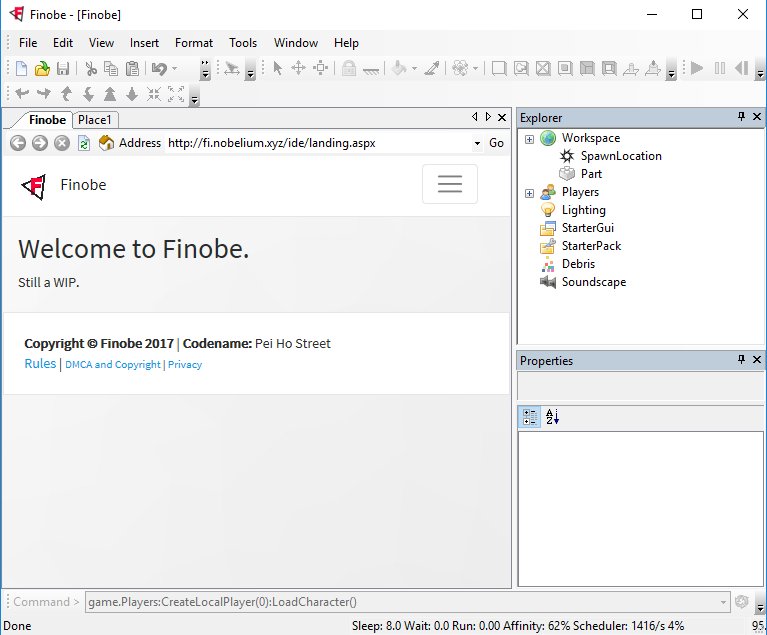Open the Edit menu
Screen dimensions: 767x635
click(x=63, y=43)
